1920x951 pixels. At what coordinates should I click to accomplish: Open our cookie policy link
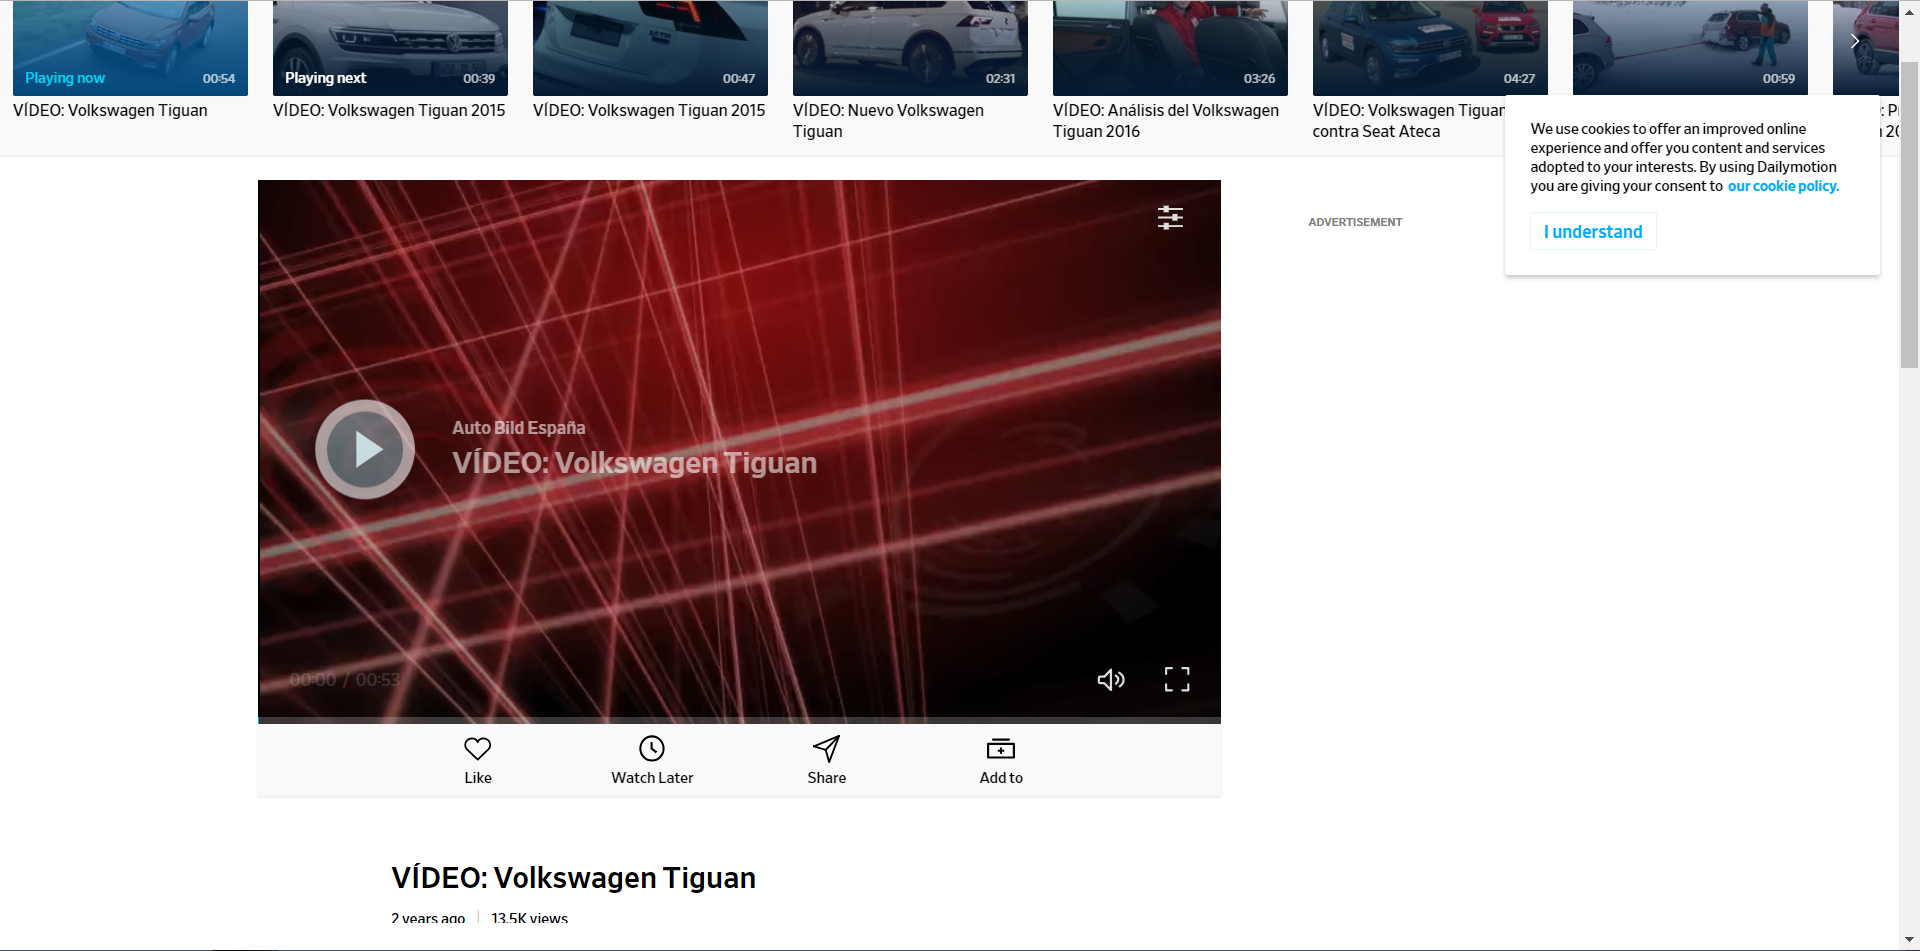pyautogui.click(x=1783, y=186)
